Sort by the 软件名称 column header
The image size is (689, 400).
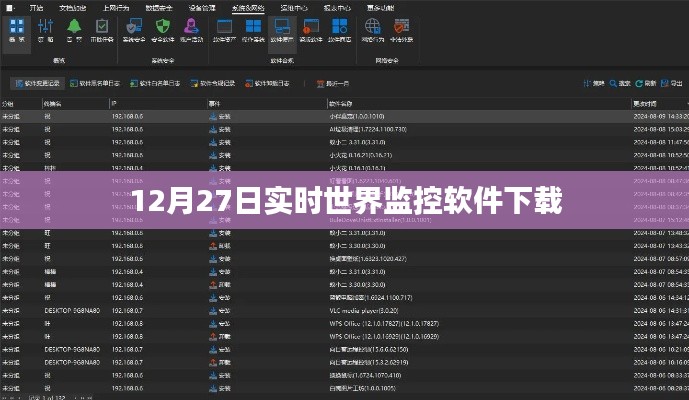pyautogui.click(x=341, y=103)
